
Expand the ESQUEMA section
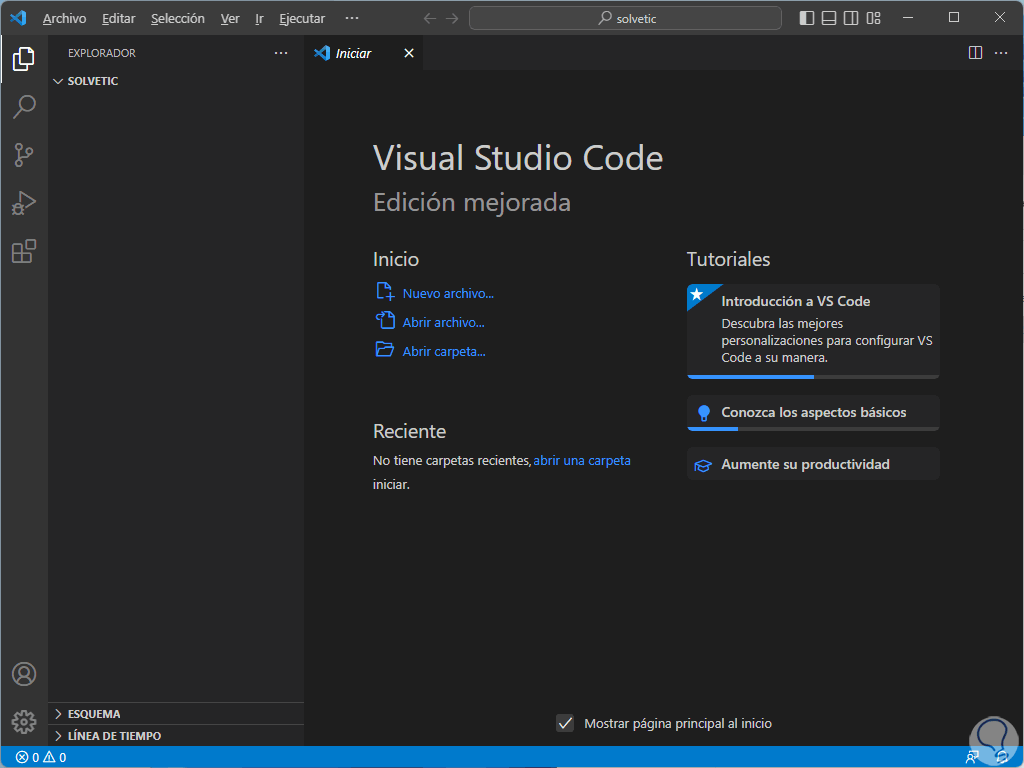(x=94, y=714)
